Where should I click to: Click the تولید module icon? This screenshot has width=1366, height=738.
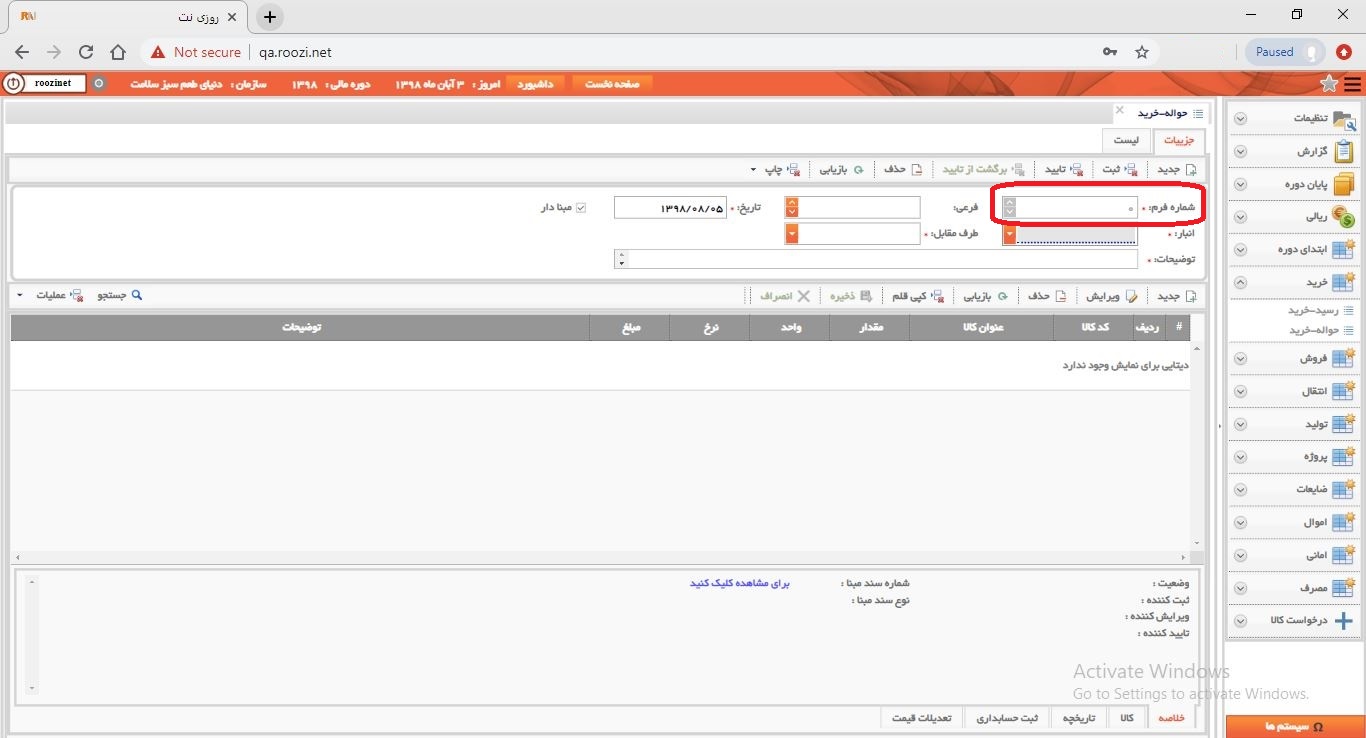tap(1343, 424)
